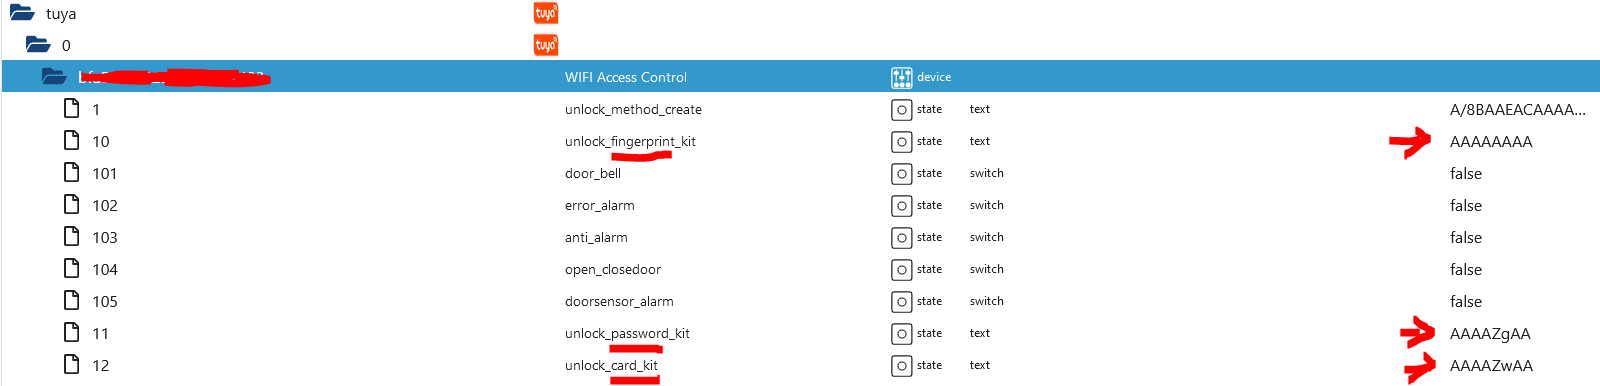Viewport: 1600px width, 386px height.
Task: Click the file icon of object 10
Action: 72,140
